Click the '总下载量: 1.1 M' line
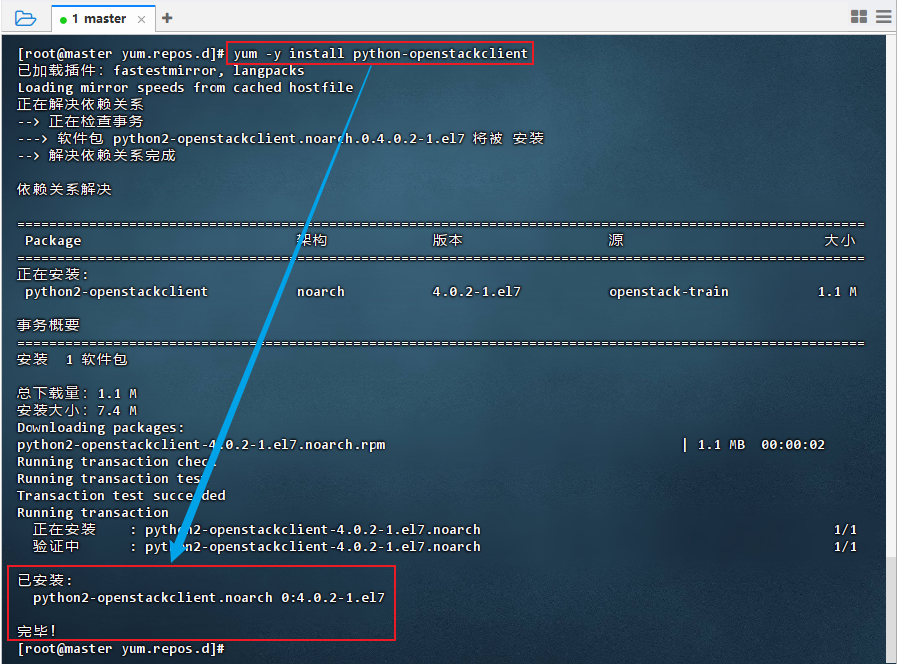Viewport: 897px width, 664px height. coord(77,393)
